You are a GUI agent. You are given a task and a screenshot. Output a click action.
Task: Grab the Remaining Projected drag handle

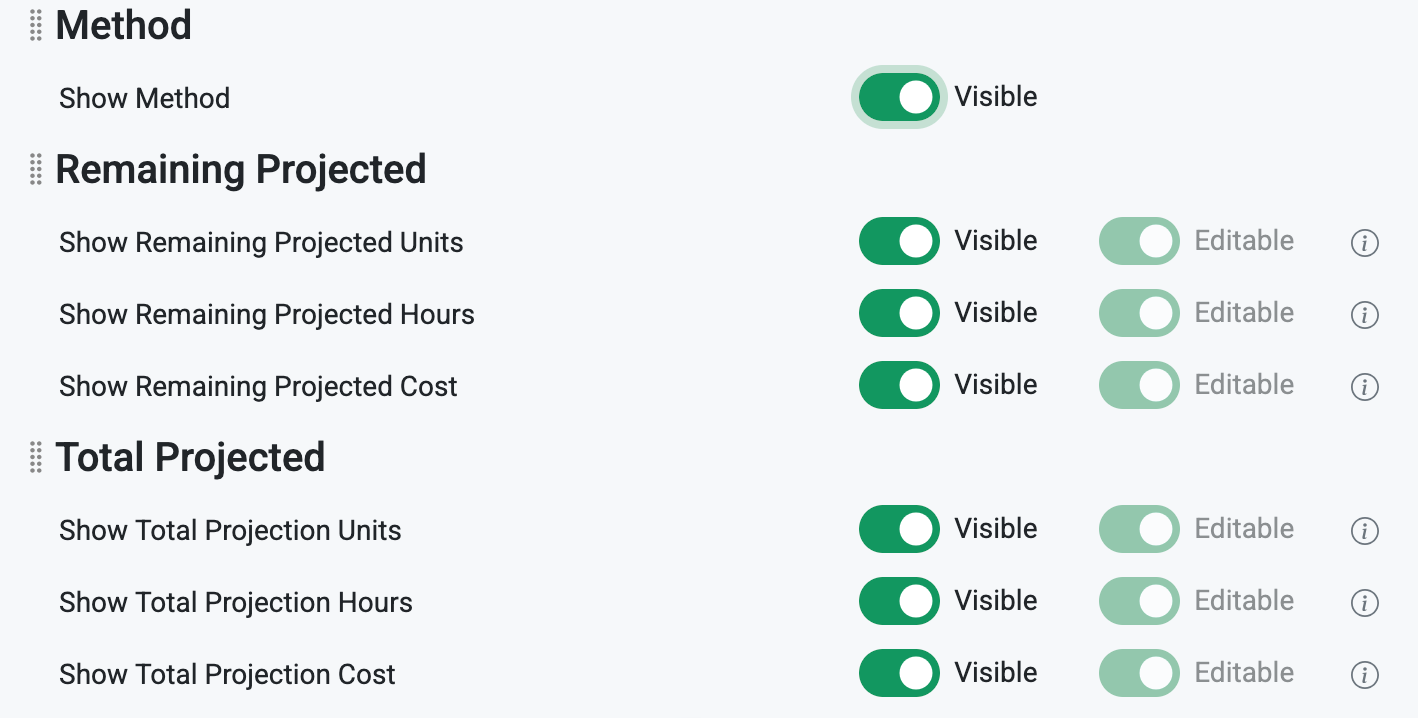(x=35, y=169)
